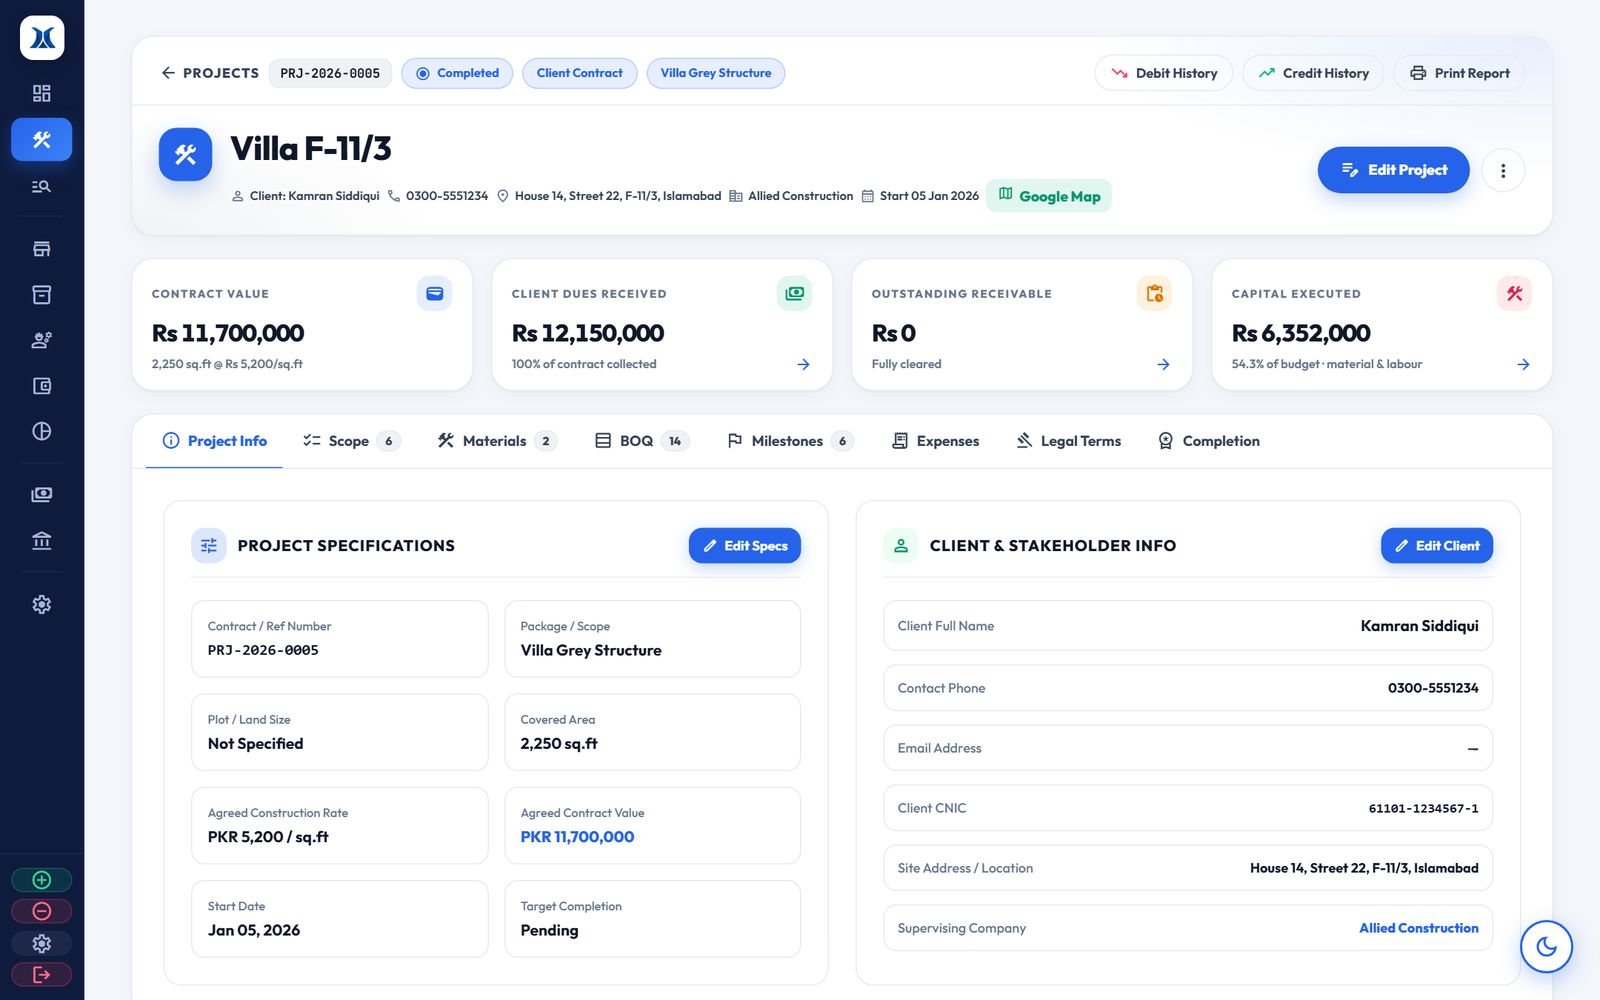1600x1000 pixels.
Task: Select the Project Info tab
Action: 214,441
